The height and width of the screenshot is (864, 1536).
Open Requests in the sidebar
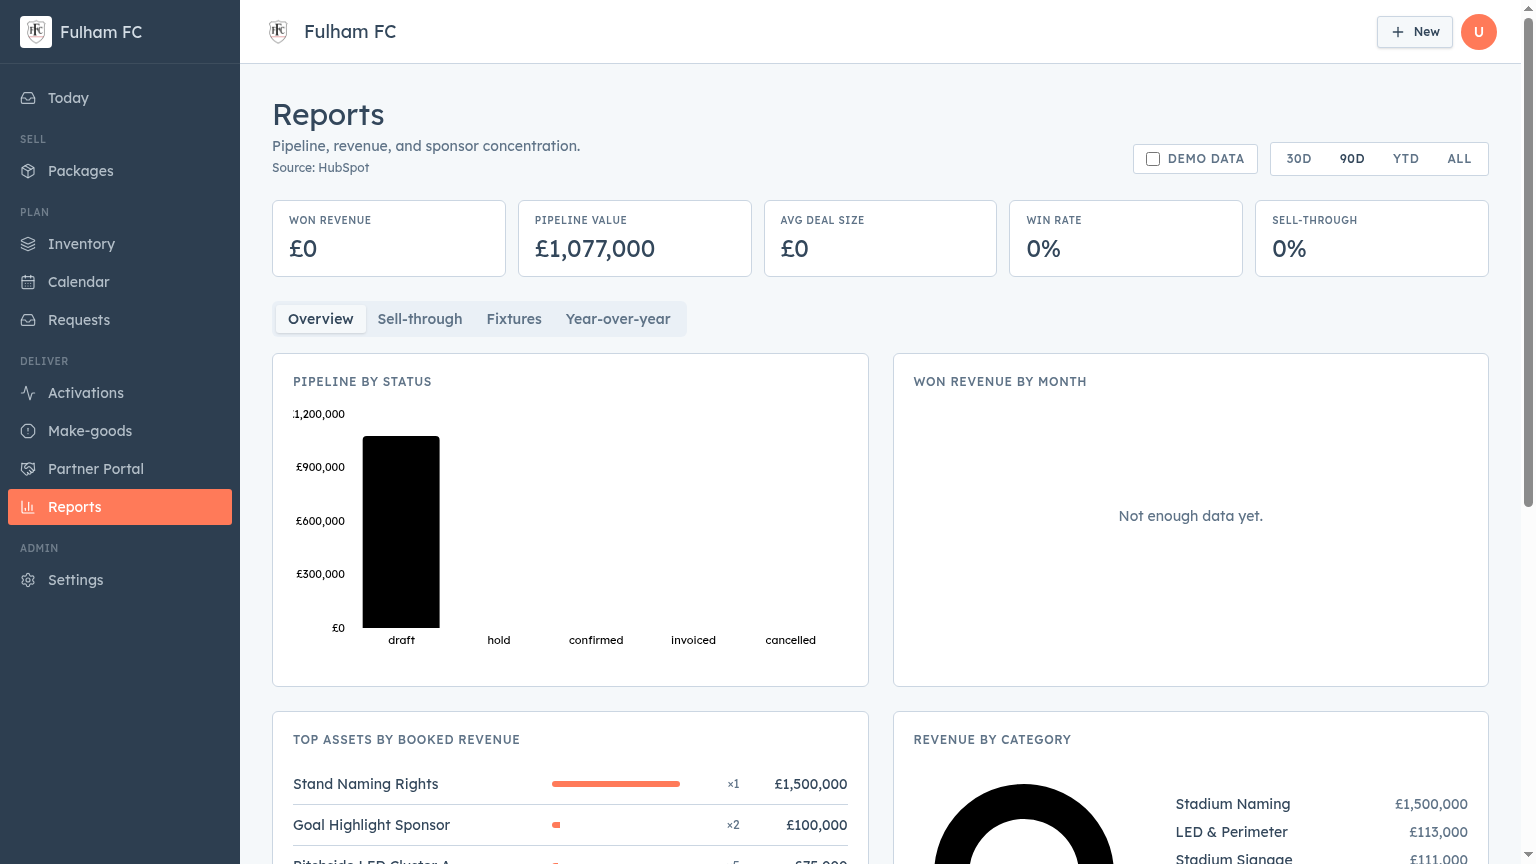(120, 320)
